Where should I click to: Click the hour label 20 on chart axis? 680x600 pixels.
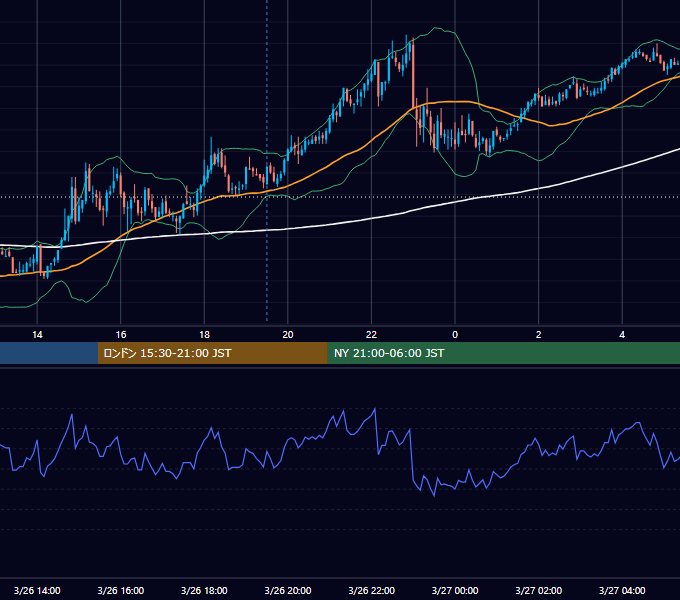click(x=288, y=335)
